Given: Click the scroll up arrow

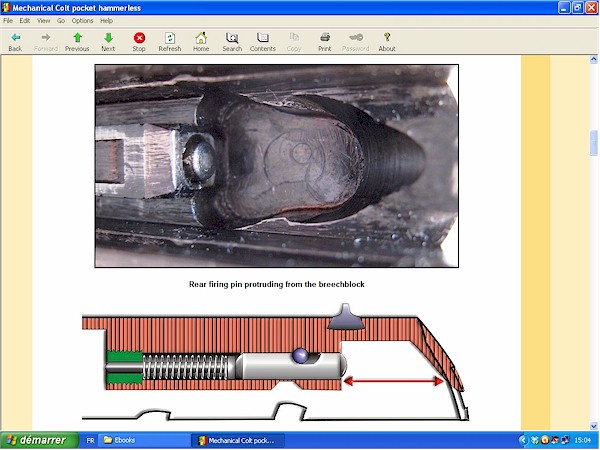Looking at the screenshot, I should click(x=593, y=59).
